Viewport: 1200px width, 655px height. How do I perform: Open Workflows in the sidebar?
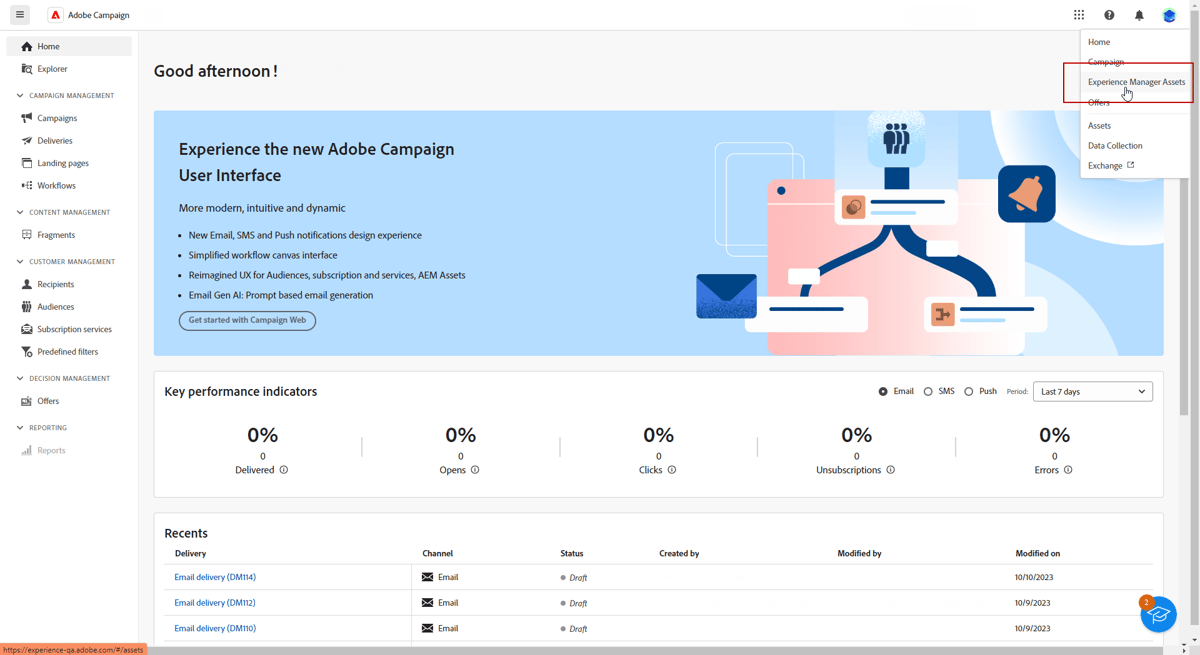click(x=56, y=186)
